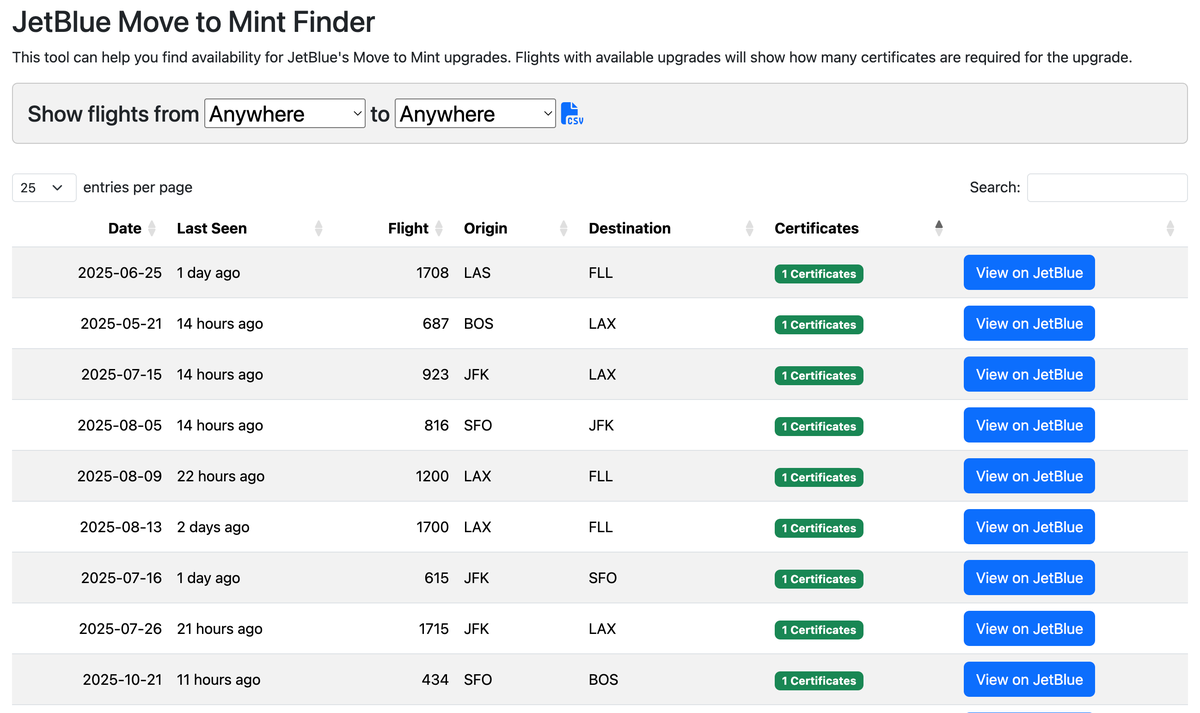Image resolution: width=1200 pixels, height=713 pixels.
Task: Sort the last unnamed column arrows
Action: pos(1170,229)
